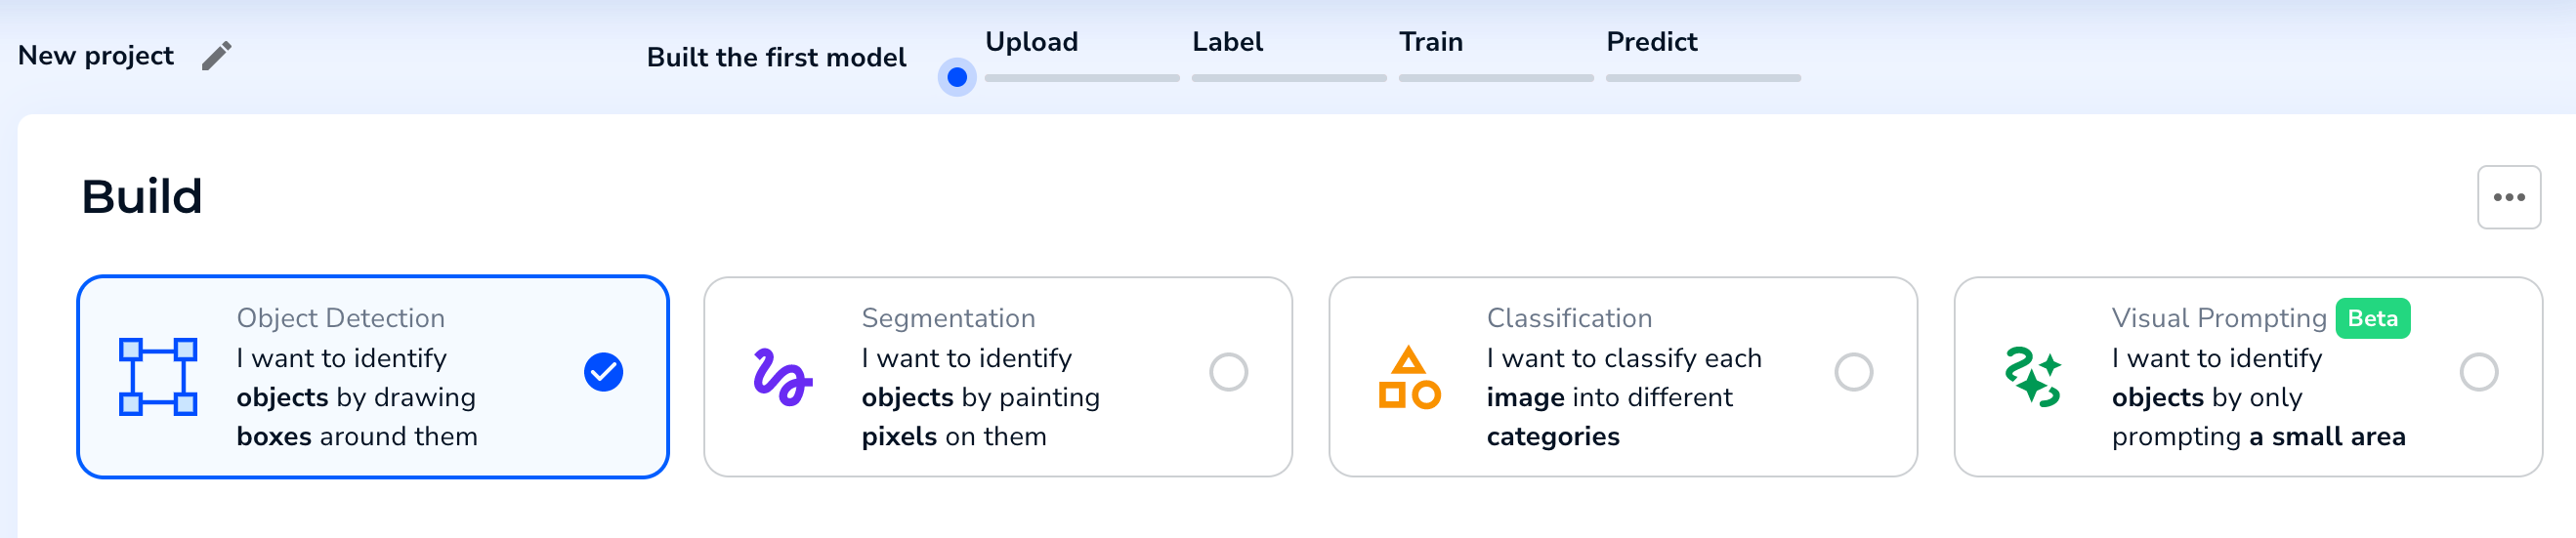Select the Classification radio button
Image resolution: width=2576 pixels, height=538 pixels.
1853,372
